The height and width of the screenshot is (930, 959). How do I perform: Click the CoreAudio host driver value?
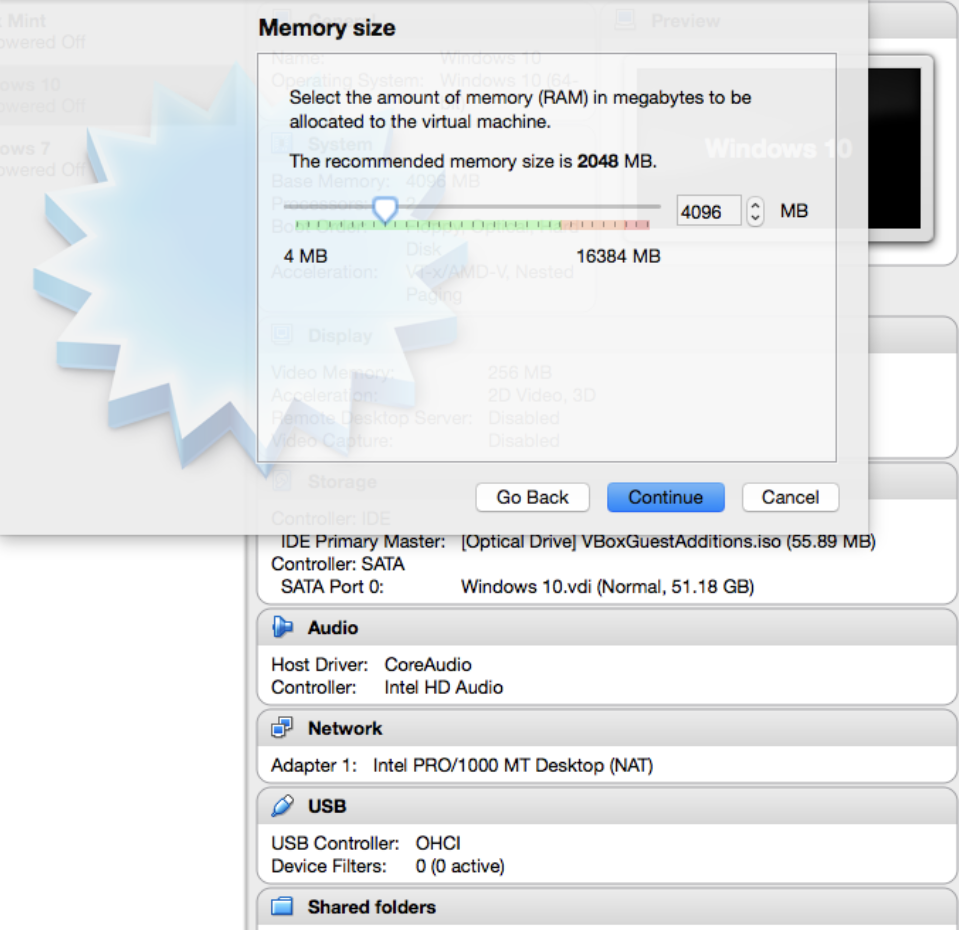[428, 665]
